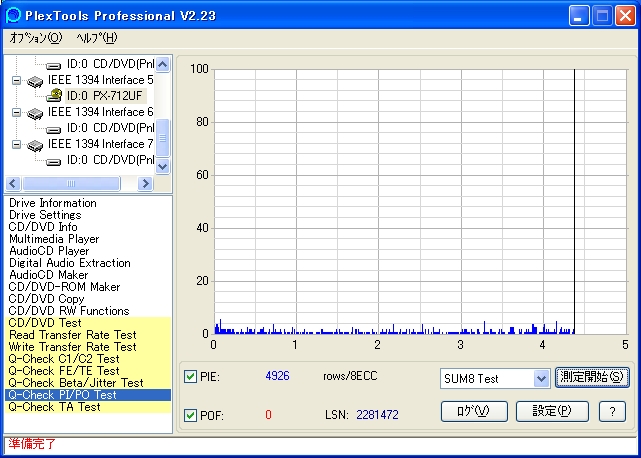Viewport: 641px width, 458px height.
Task: Click the POF value 0
Action: pos(268,415)
